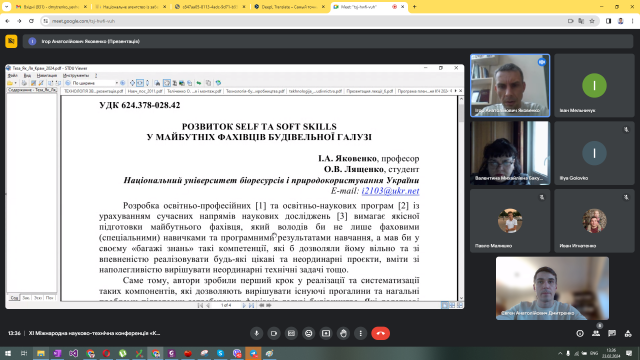
Task: Open a new Chrome tab
Action: [x=414, y=7]
